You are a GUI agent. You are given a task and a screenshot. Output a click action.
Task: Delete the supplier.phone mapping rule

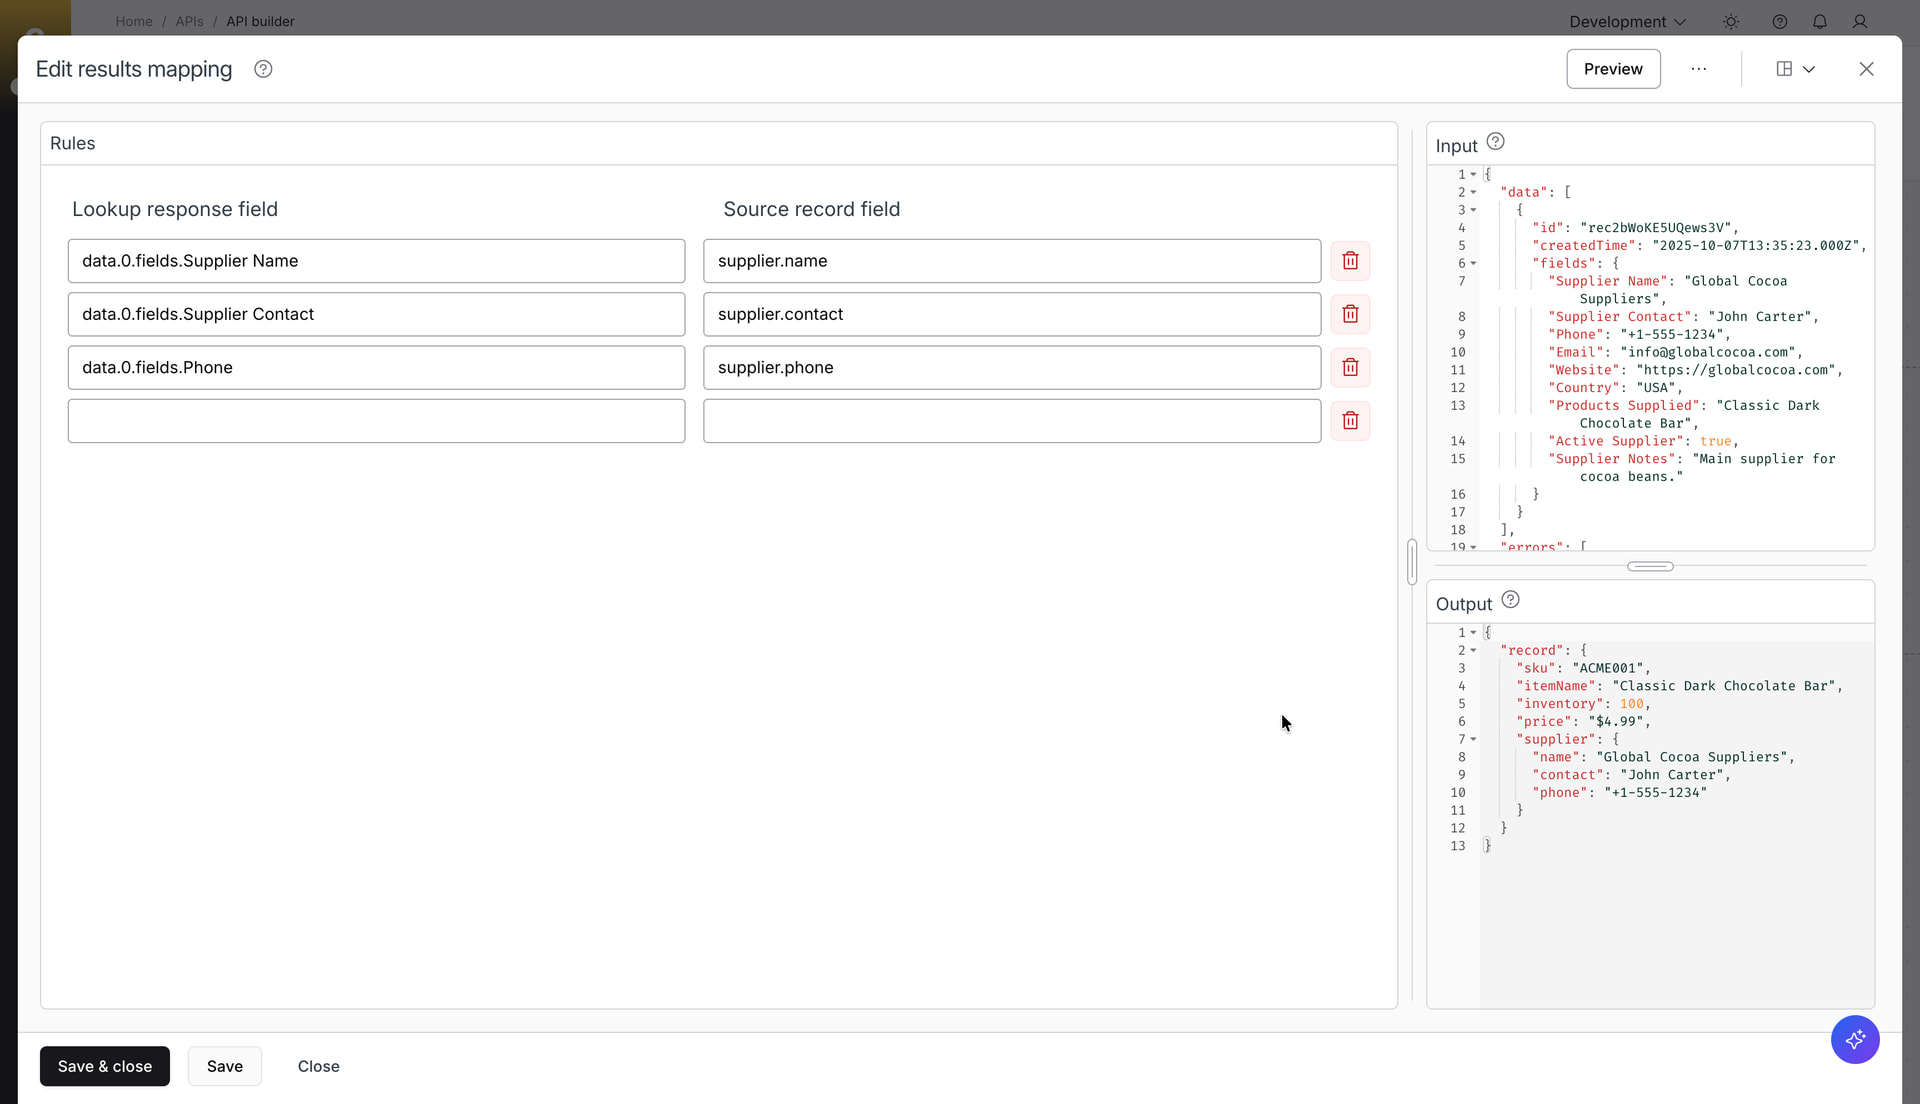(1350, 367)
